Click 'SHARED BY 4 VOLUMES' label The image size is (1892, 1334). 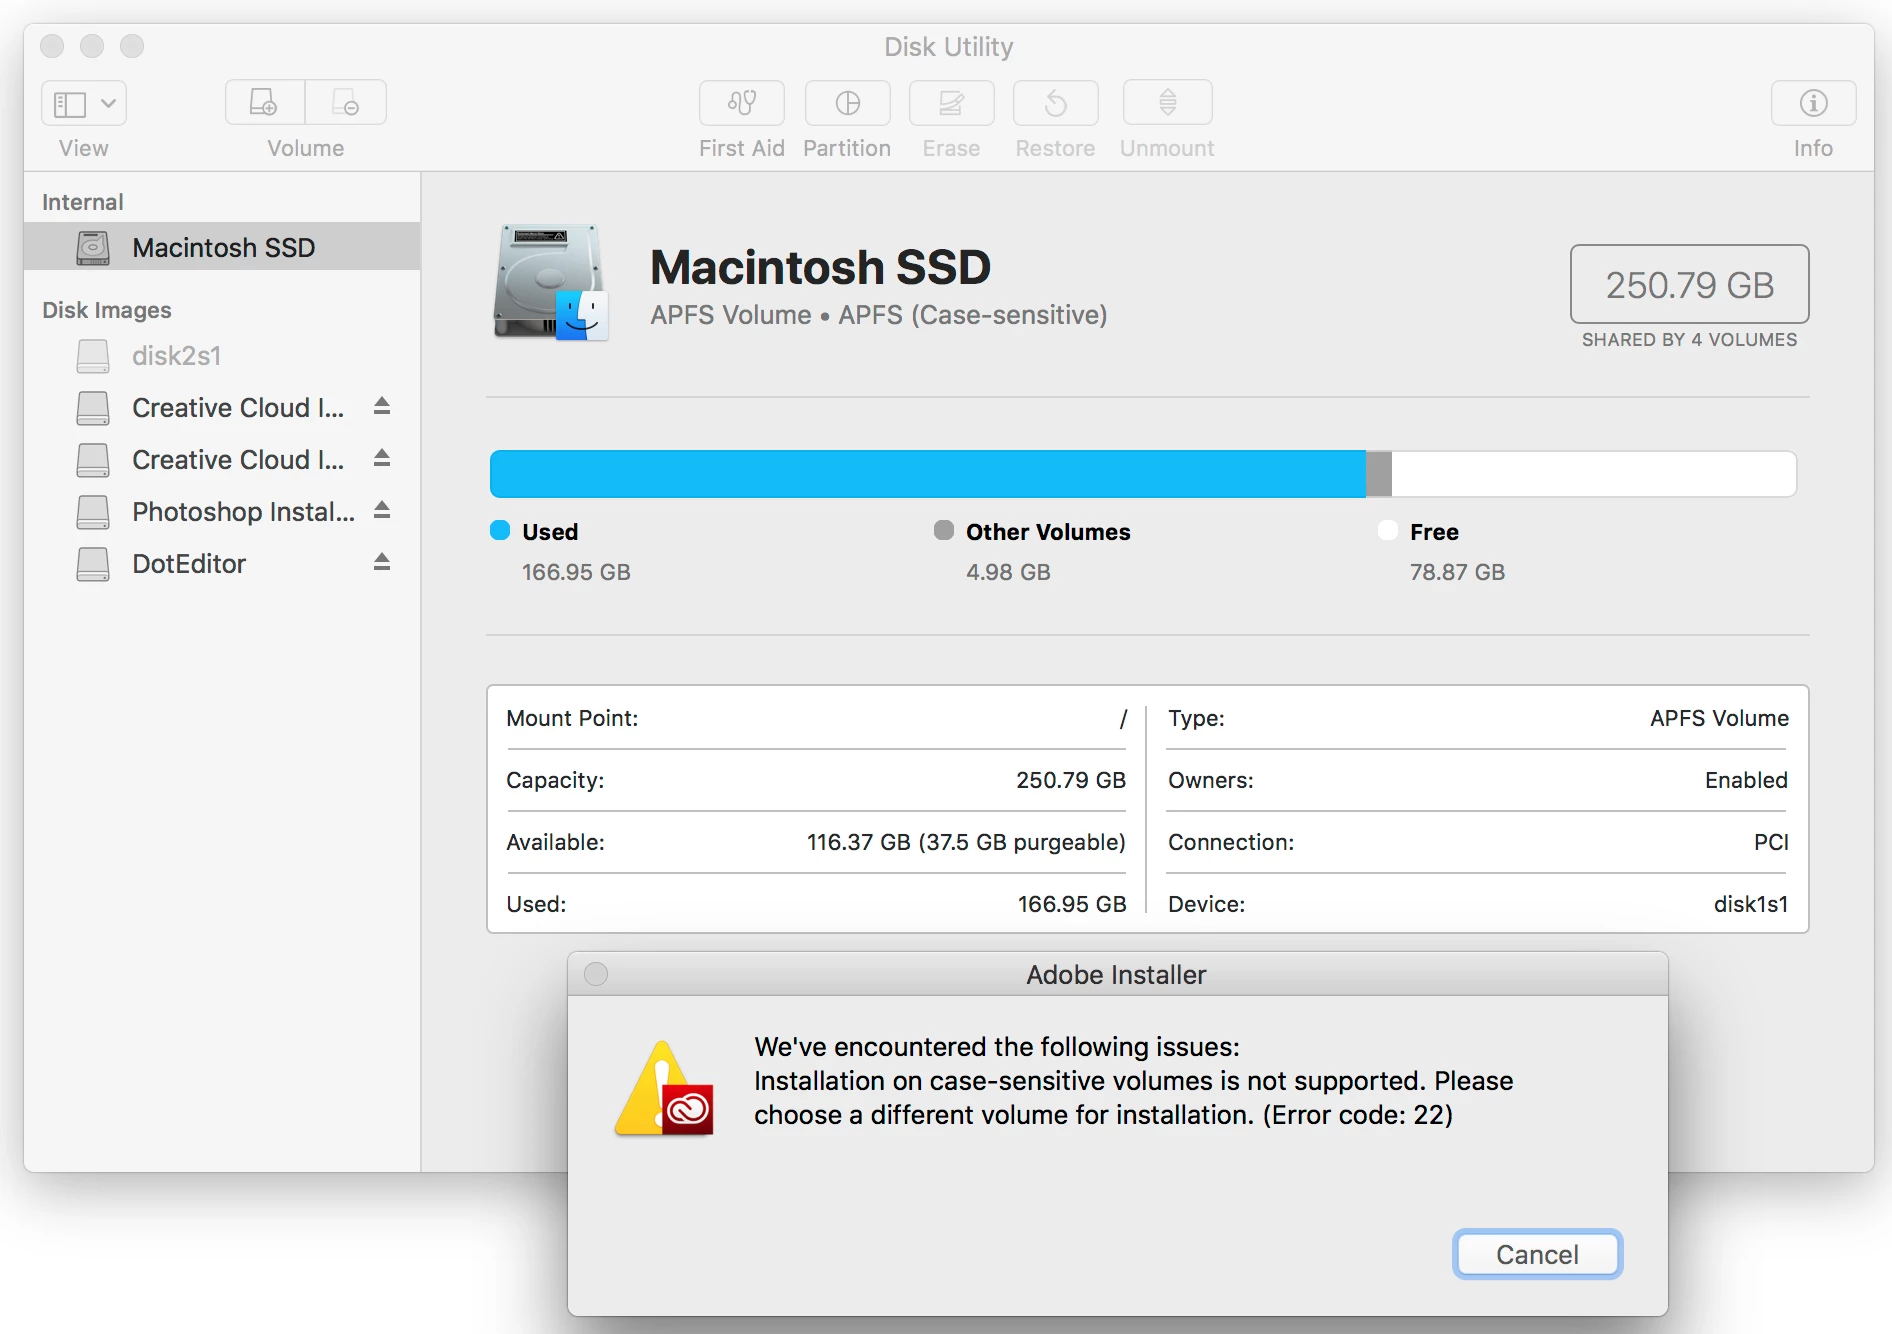tap(1689, 340)
